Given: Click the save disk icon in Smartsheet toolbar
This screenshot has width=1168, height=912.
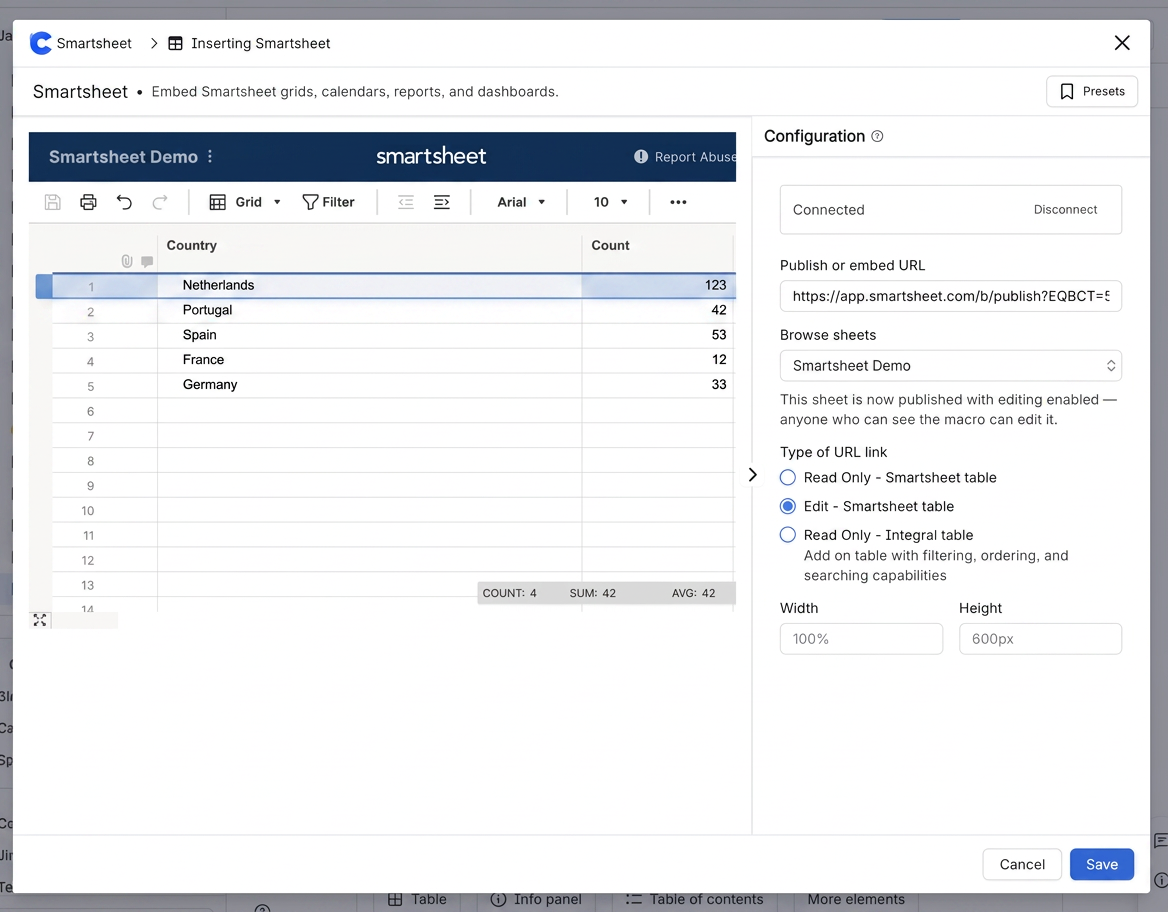Looking at the screenshot, I should click(x=52, y=202).
